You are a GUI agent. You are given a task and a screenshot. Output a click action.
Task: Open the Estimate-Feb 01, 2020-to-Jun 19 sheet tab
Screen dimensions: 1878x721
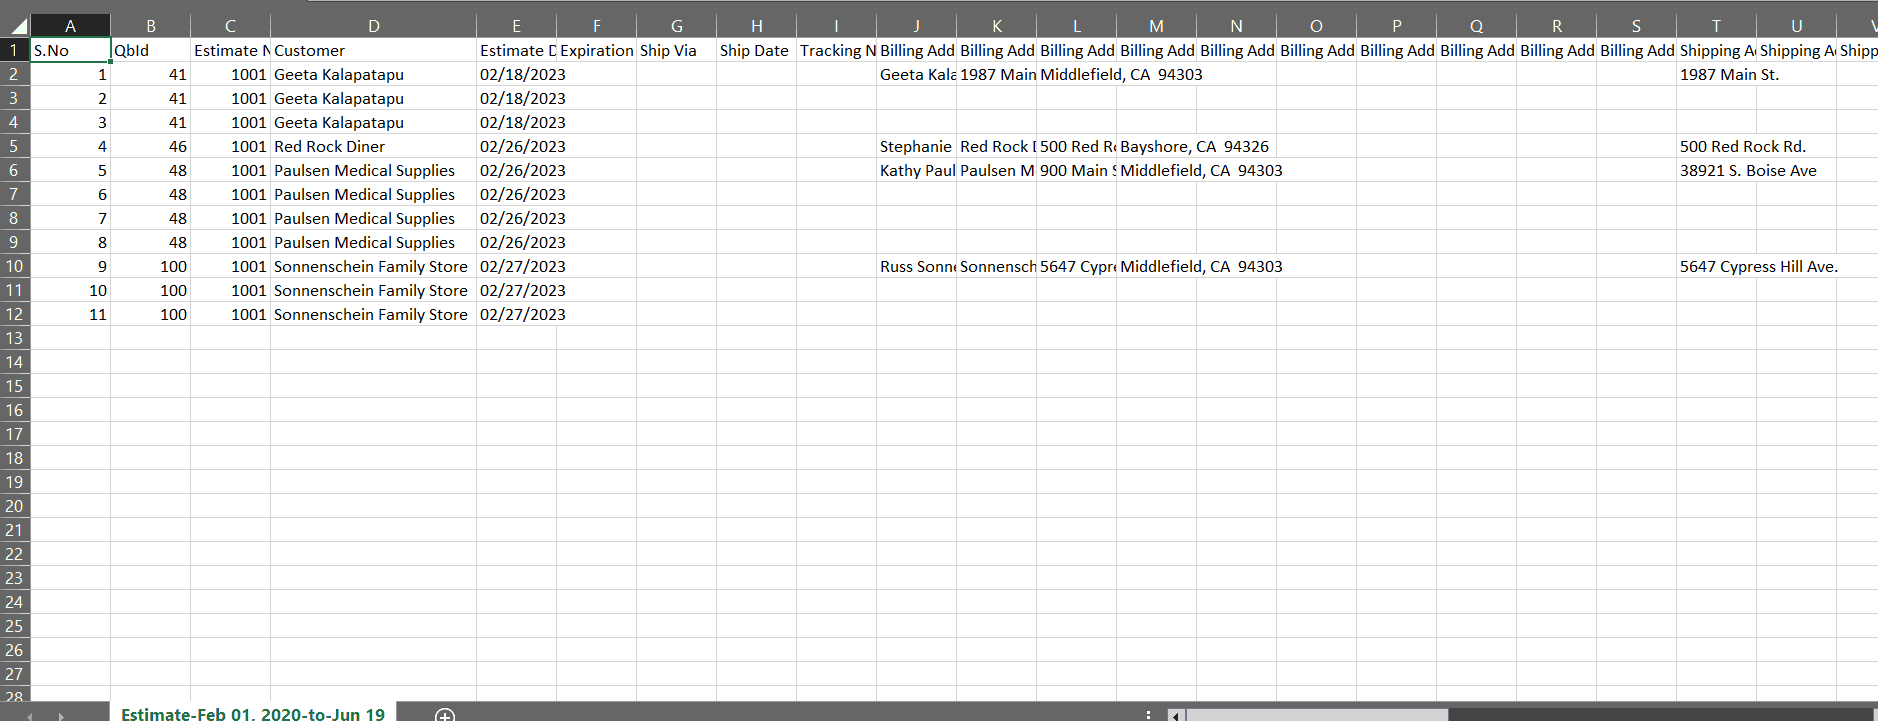coord(253,713)
